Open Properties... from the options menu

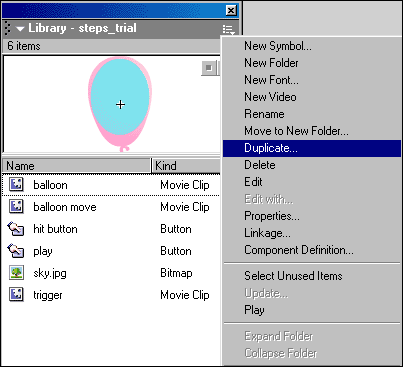click(x=272, y=216)
